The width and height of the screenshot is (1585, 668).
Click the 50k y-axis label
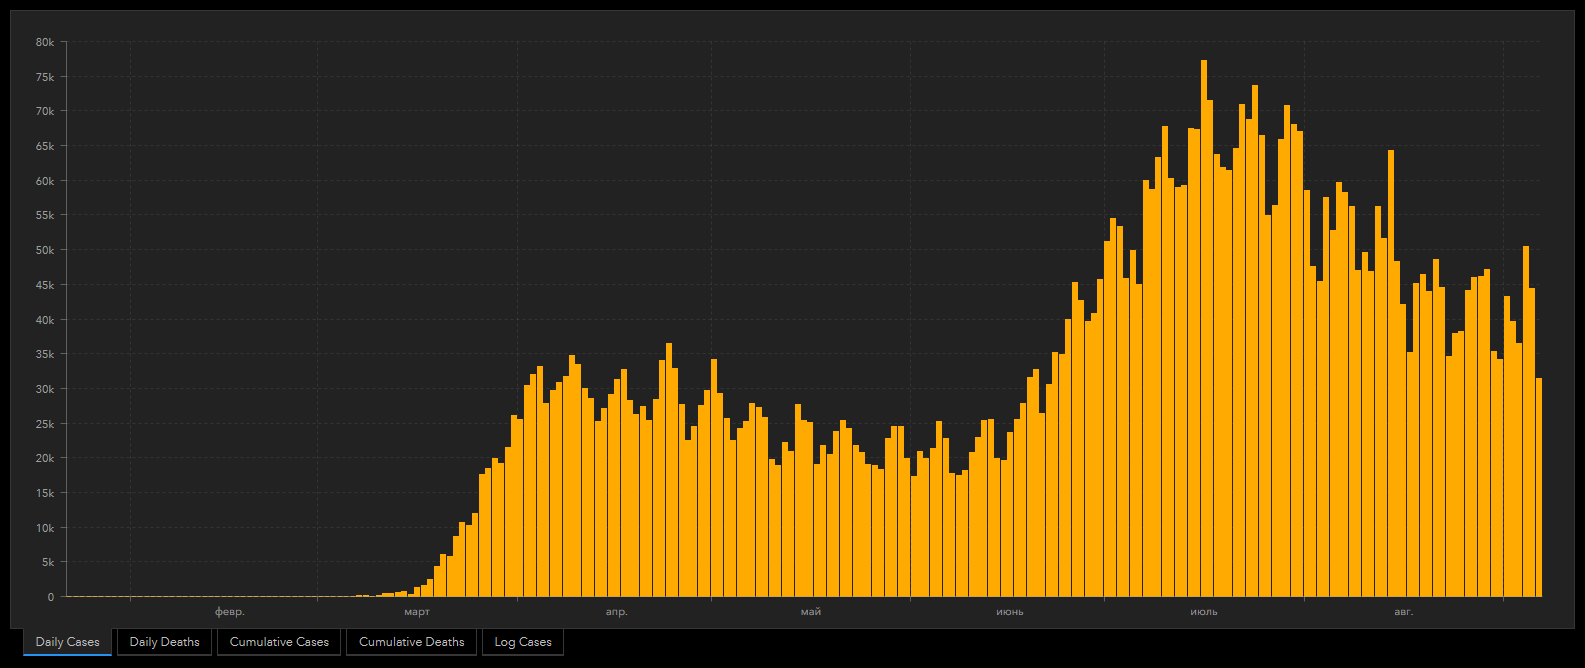pos(44,250)
